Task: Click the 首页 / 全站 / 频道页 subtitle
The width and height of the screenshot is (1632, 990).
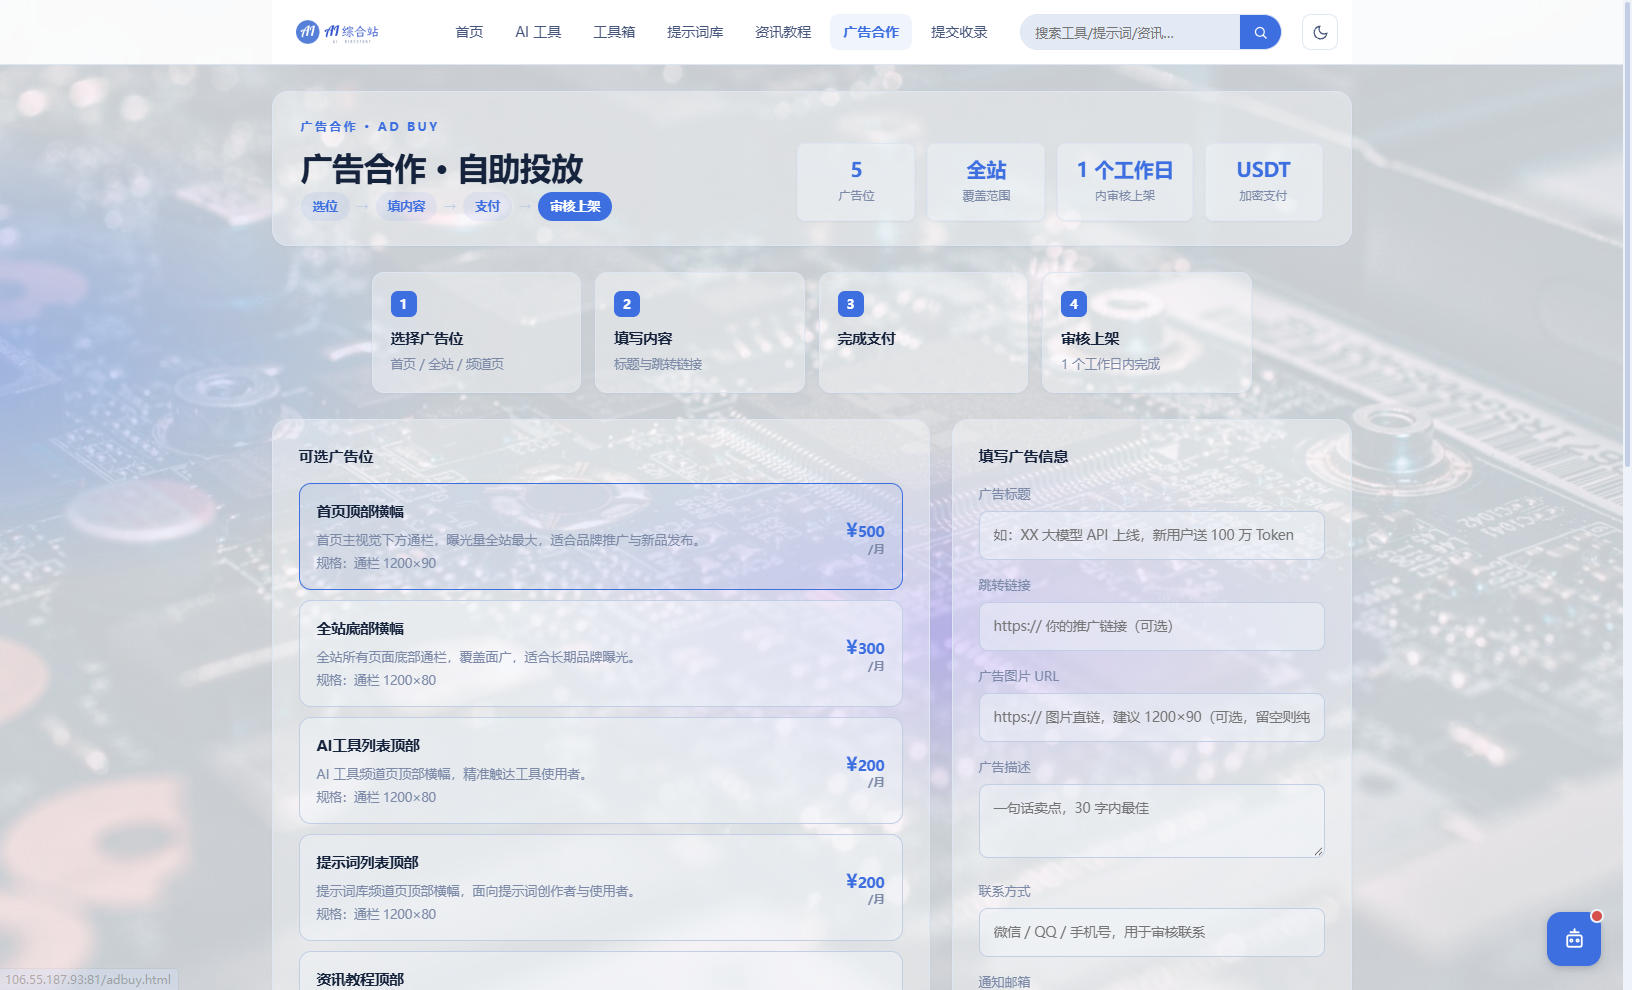Action: [x=447, y=364]
